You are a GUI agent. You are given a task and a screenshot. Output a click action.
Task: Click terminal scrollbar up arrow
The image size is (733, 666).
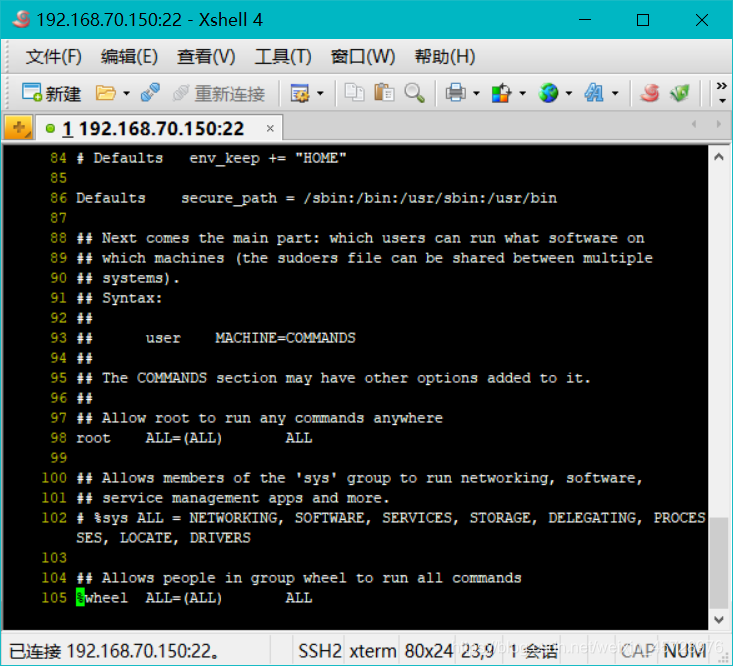coord(719,158)
